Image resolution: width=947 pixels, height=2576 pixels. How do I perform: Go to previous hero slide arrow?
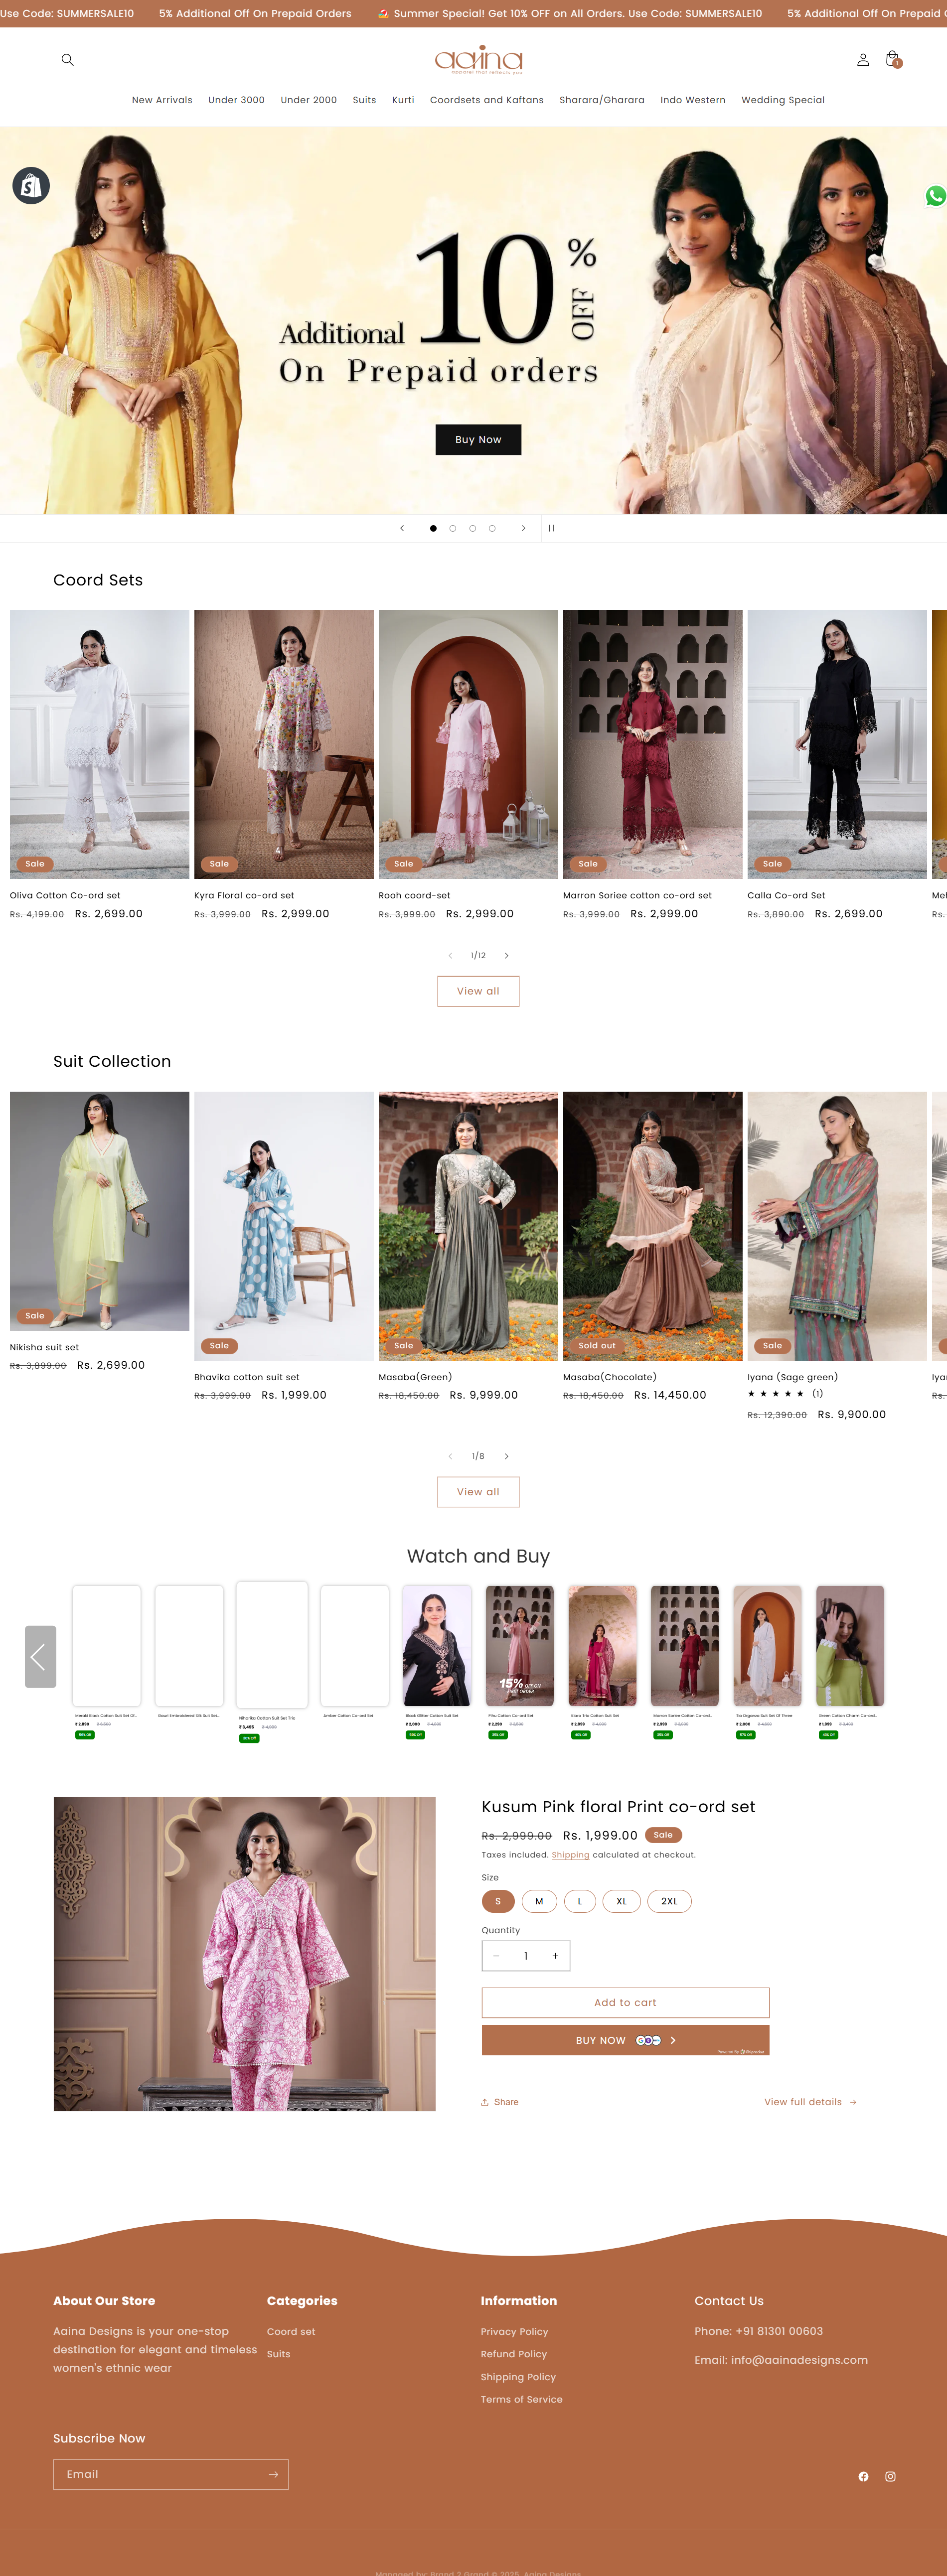tap(402, 528)
